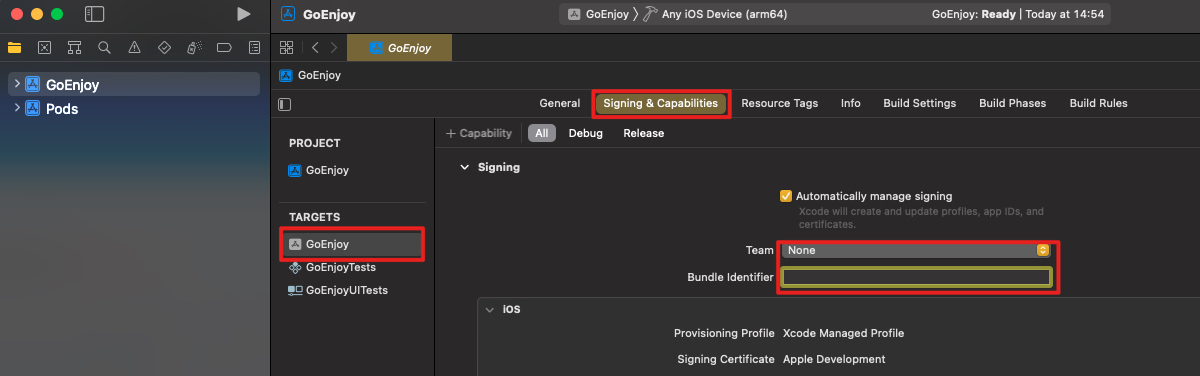Filter capabilities by Debug configuration

click(x=586, y=133)
